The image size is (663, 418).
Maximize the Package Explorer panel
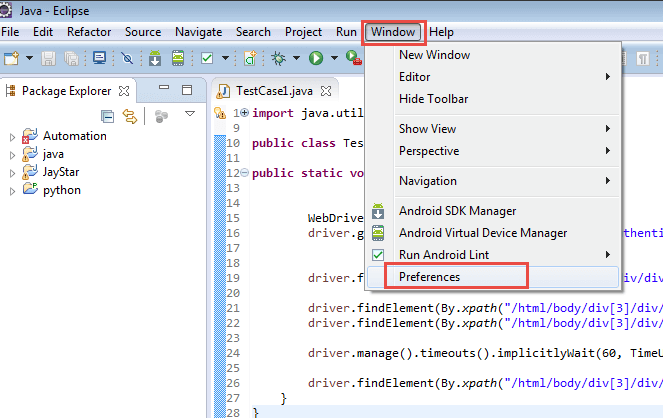tap(187, 90)
